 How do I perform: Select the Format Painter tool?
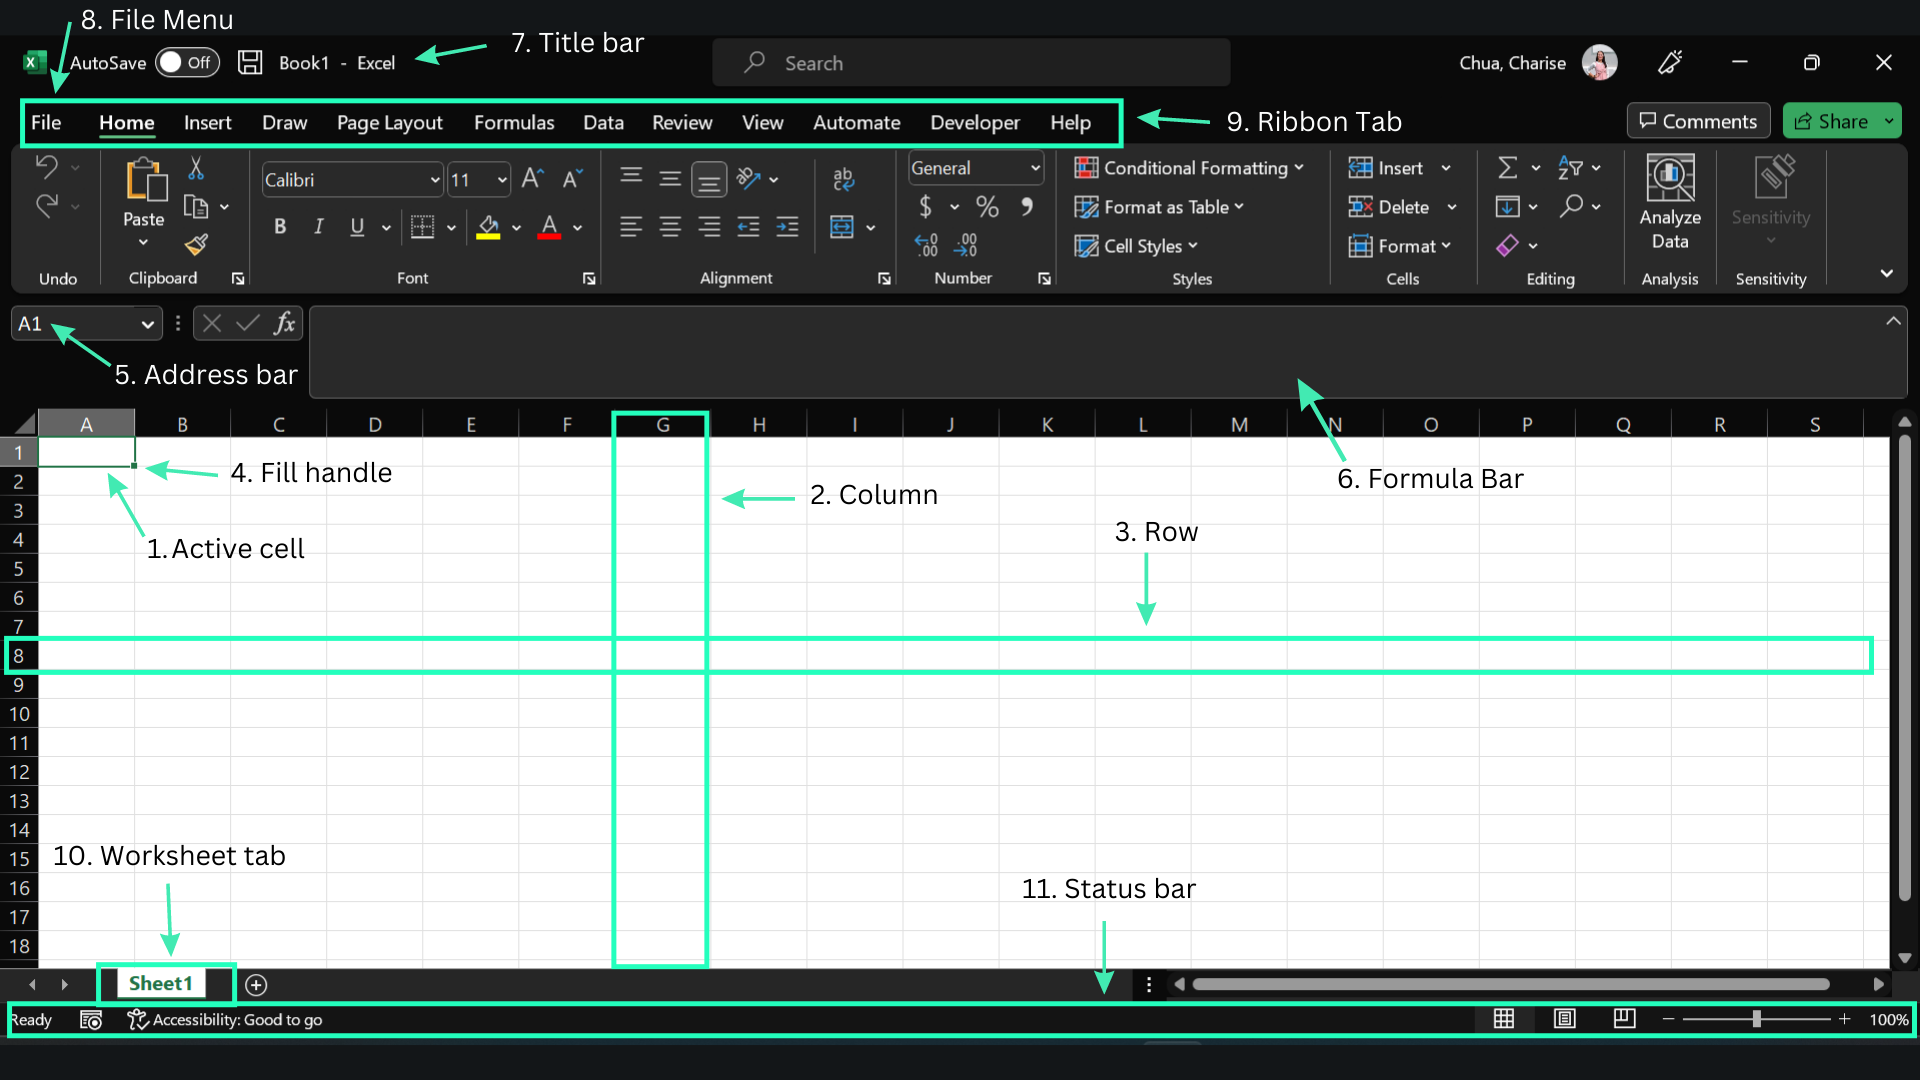pos(196,245)
